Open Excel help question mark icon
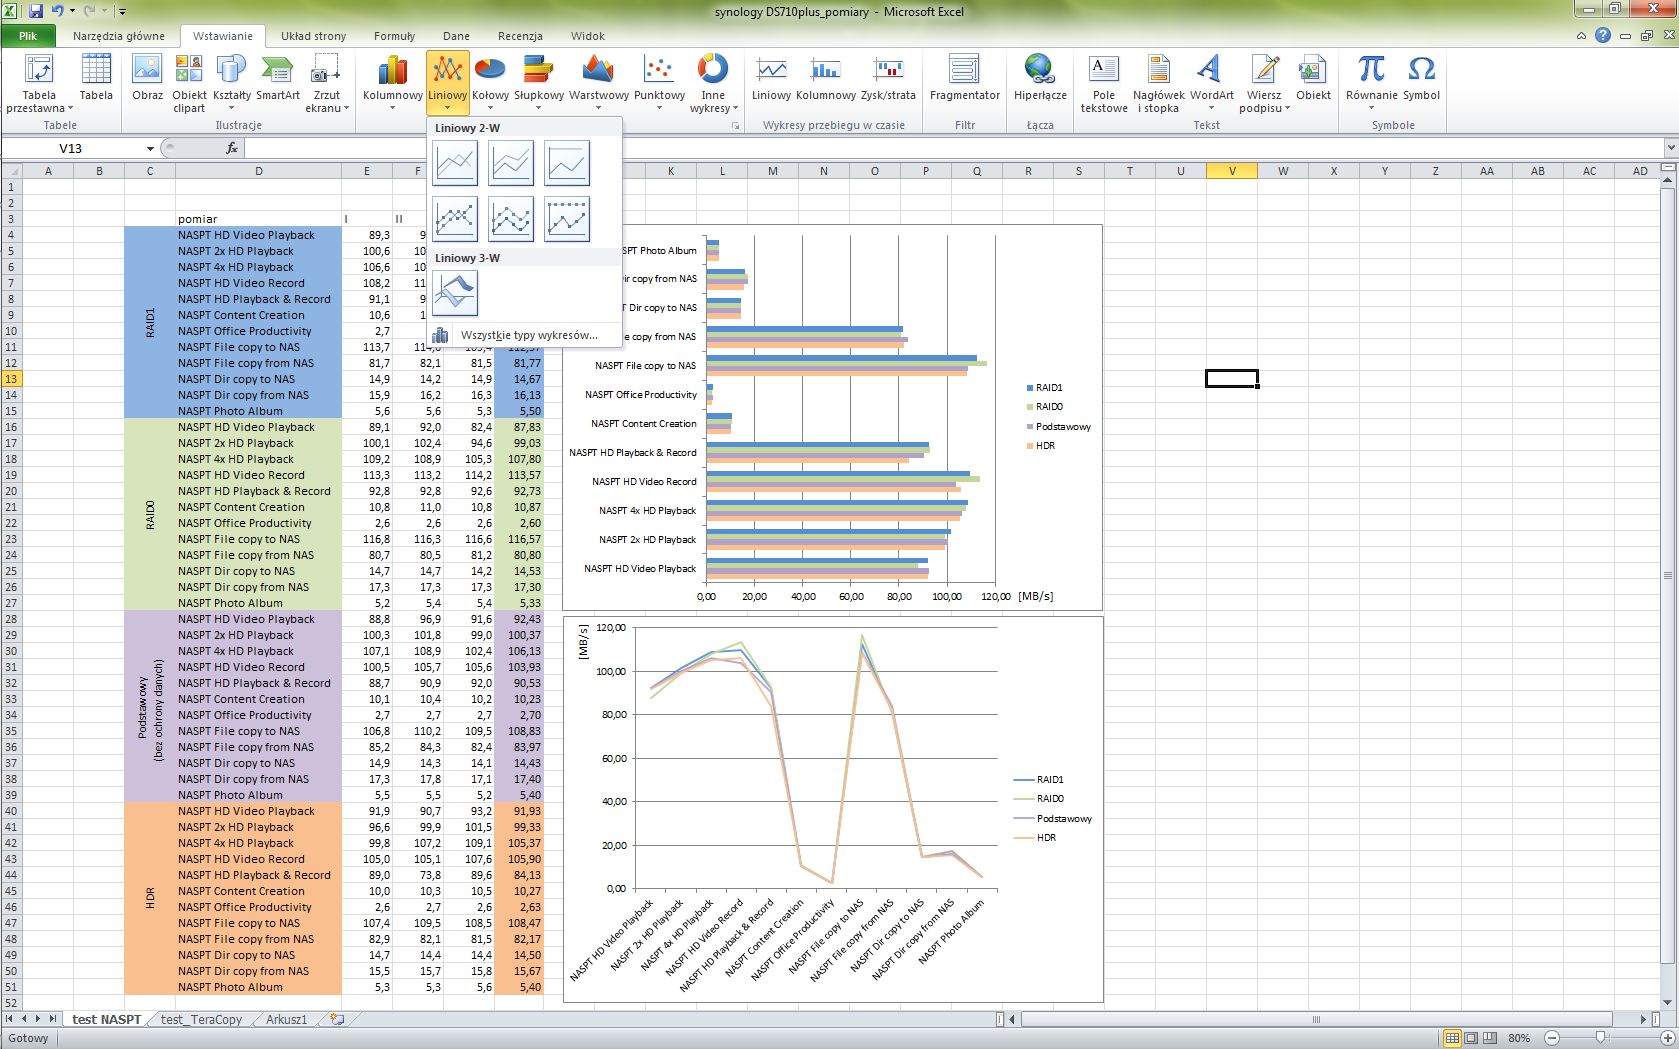The width and height of the screenshot is (1679, 1049). click(x=1603, y=35)
